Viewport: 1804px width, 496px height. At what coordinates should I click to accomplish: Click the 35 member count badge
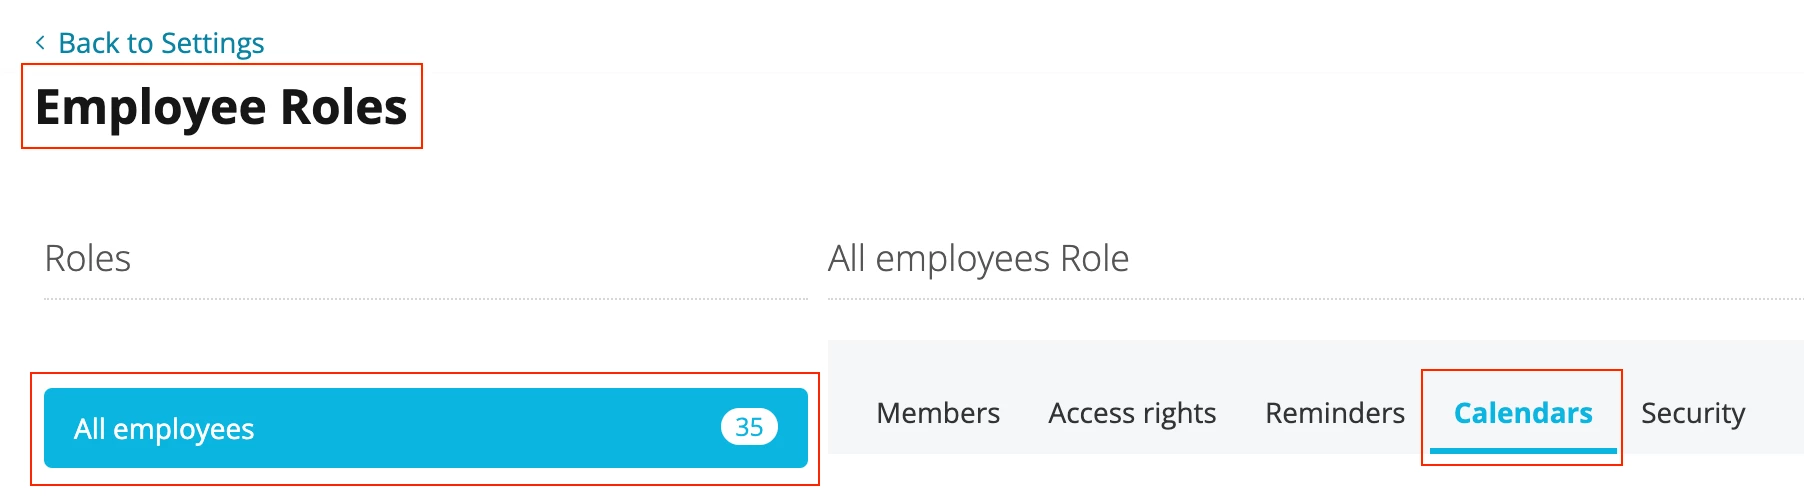pos(749,427)
